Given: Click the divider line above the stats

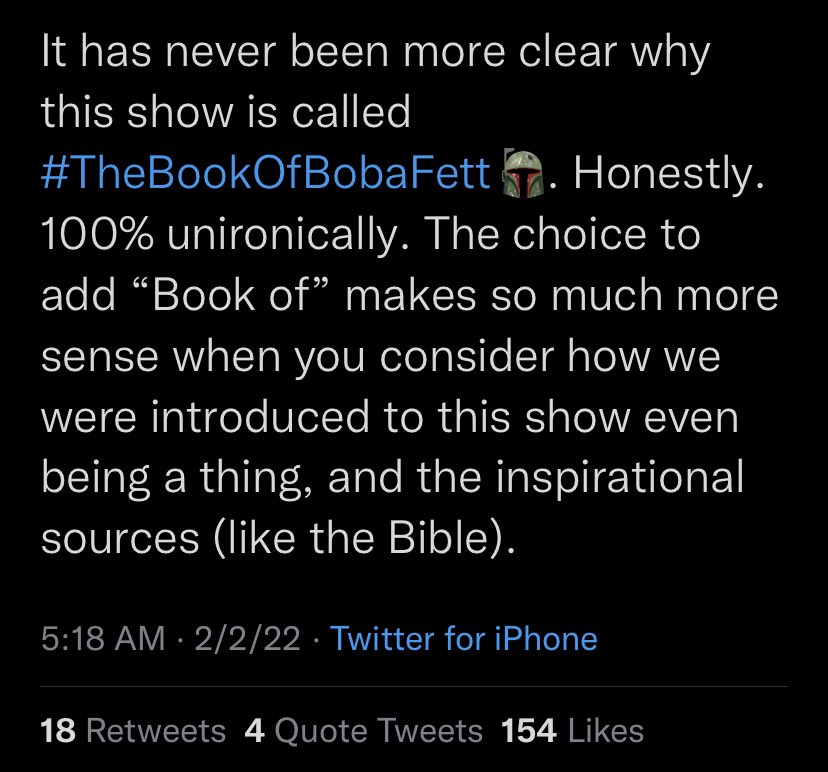Looking at the screenshot, I should pyautogui.click(x=414, y=686).
